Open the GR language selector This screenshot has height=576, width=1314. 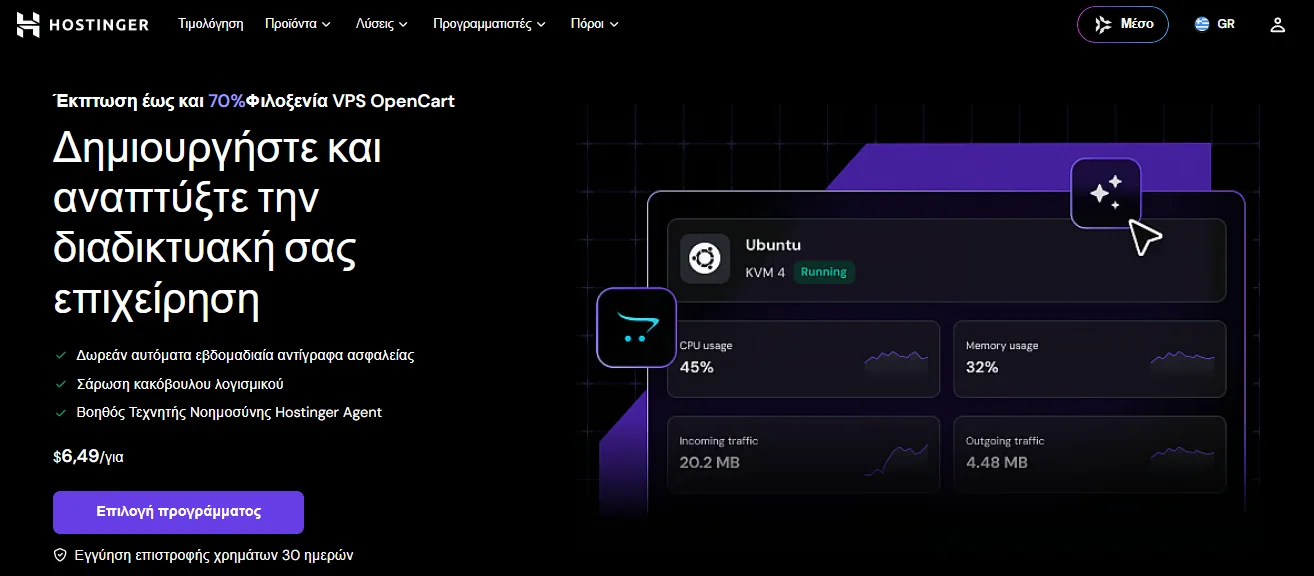[1215, 24]
